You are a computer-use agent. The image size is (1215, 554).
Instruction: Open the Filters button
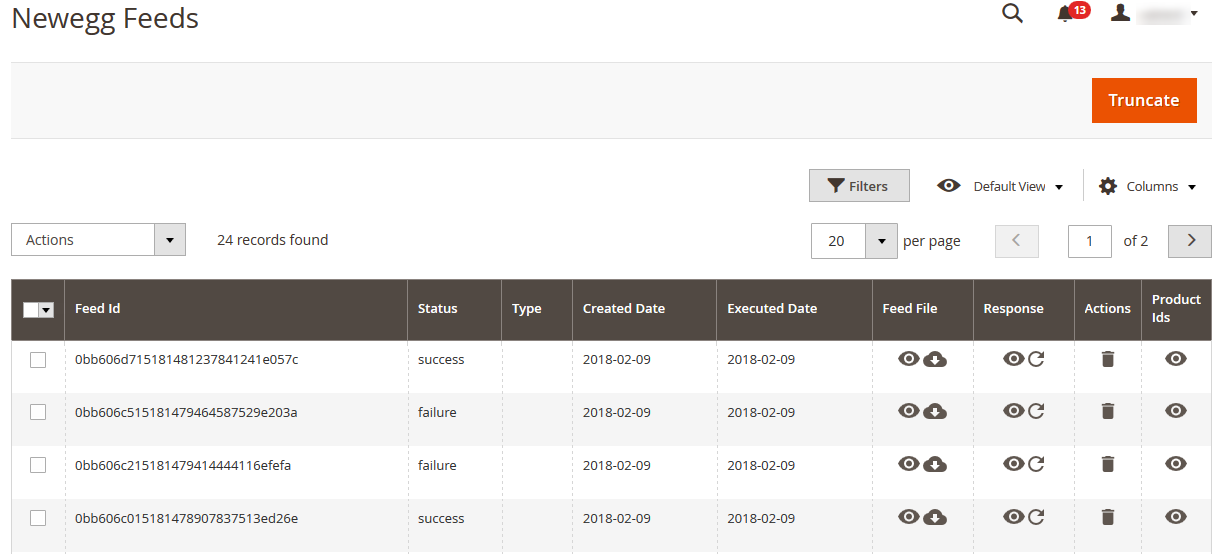tap(859, 186)
